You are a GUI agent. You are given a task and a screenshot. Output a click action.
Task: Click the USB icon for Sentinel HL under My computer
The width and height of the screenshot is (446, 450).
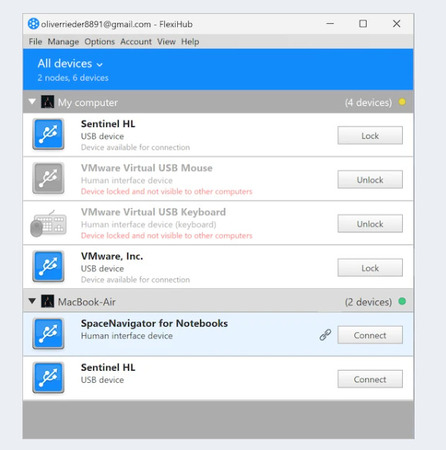[x=48, y=134]
